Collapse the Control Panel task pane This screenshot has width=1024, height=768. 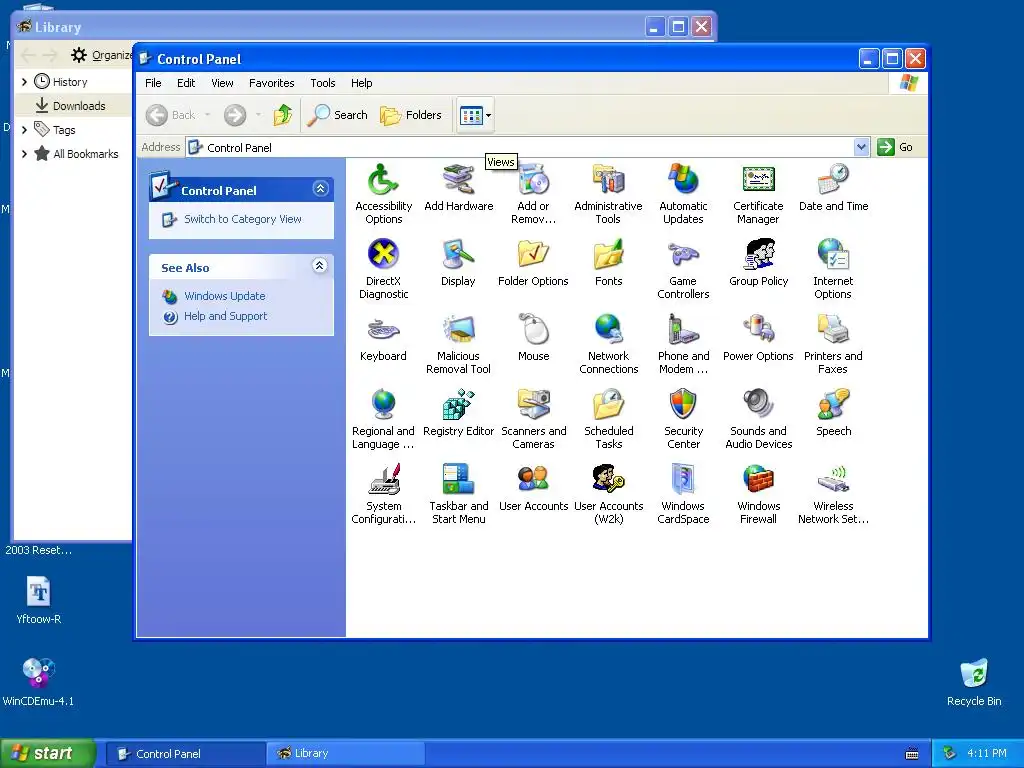[320, 189]
